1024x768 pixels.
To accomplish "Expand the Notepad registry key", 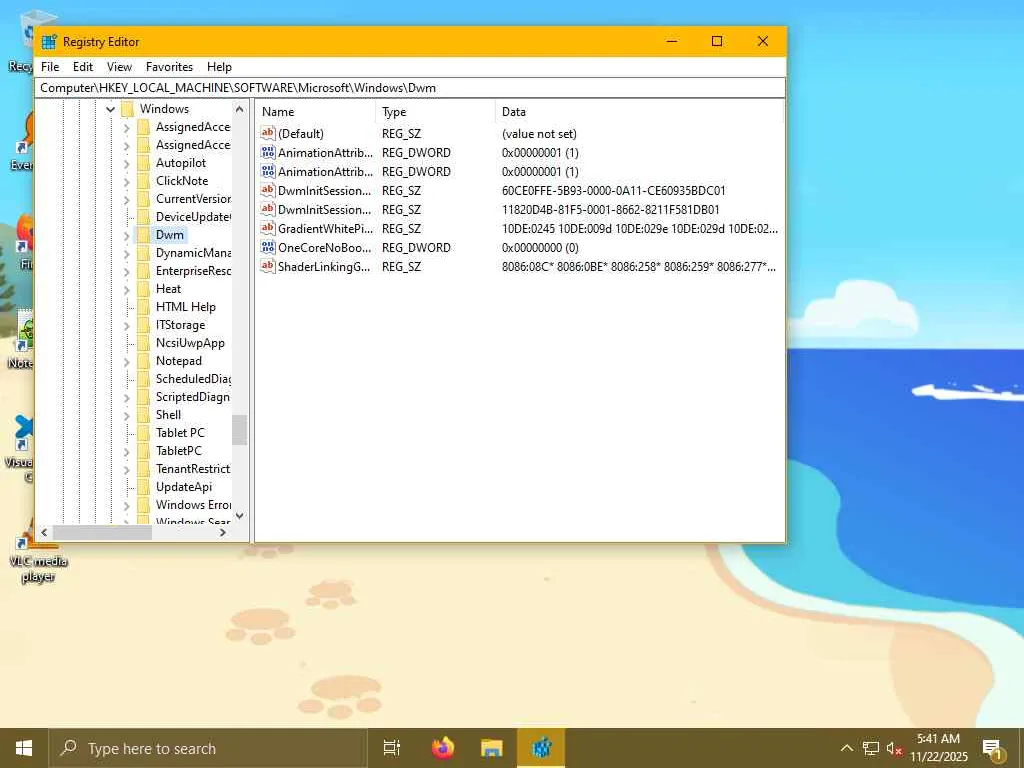I will point(126,361).
